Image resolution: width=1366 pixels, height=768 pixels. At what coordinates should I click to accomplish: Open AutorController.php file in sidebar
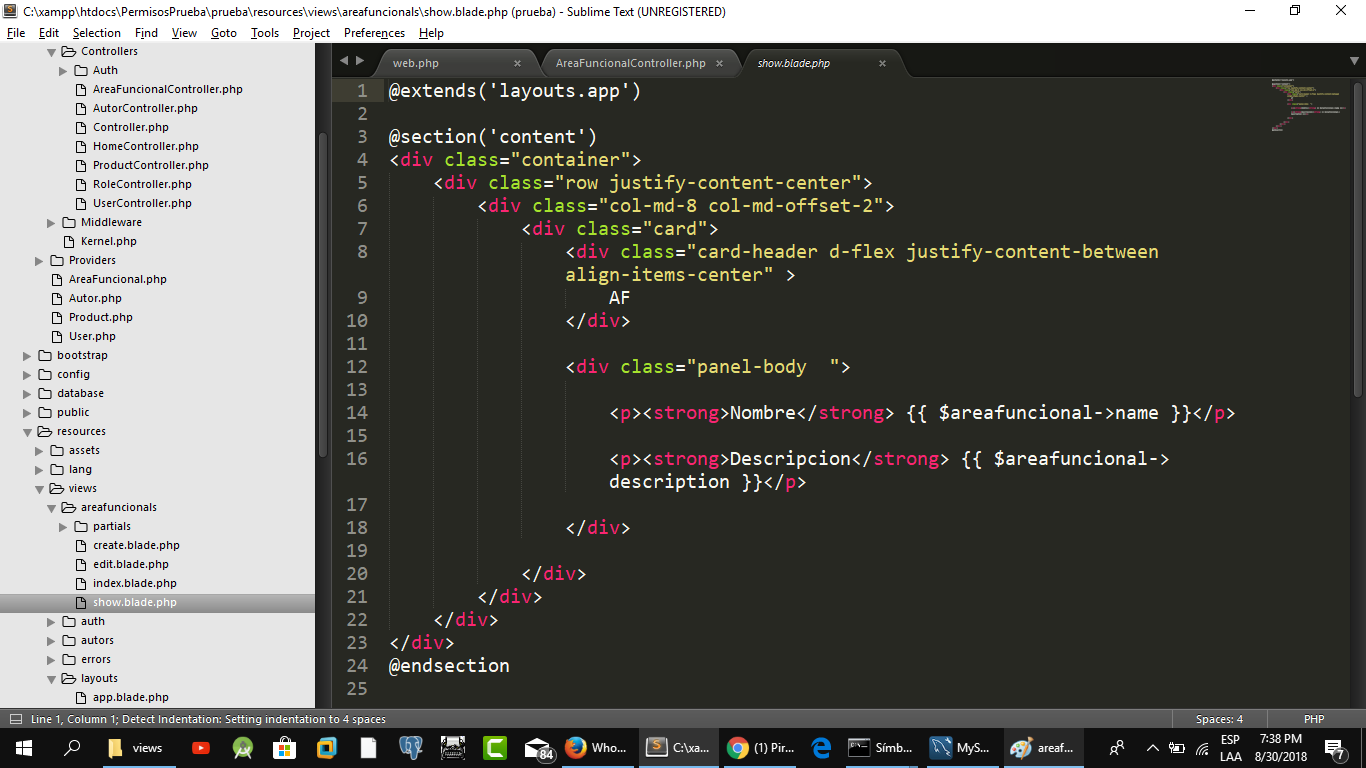145,108
